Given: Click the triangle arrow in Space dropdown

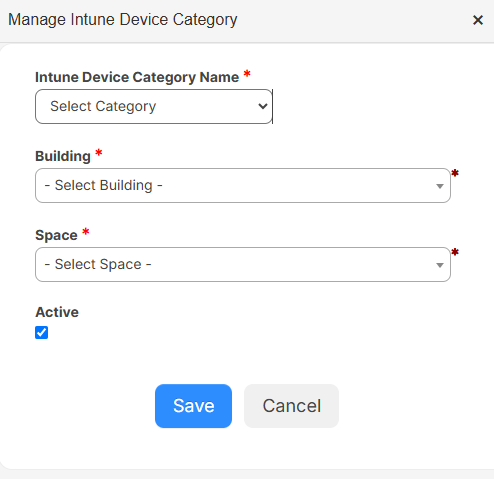Looking at the screenshot, I should point(440,265).
